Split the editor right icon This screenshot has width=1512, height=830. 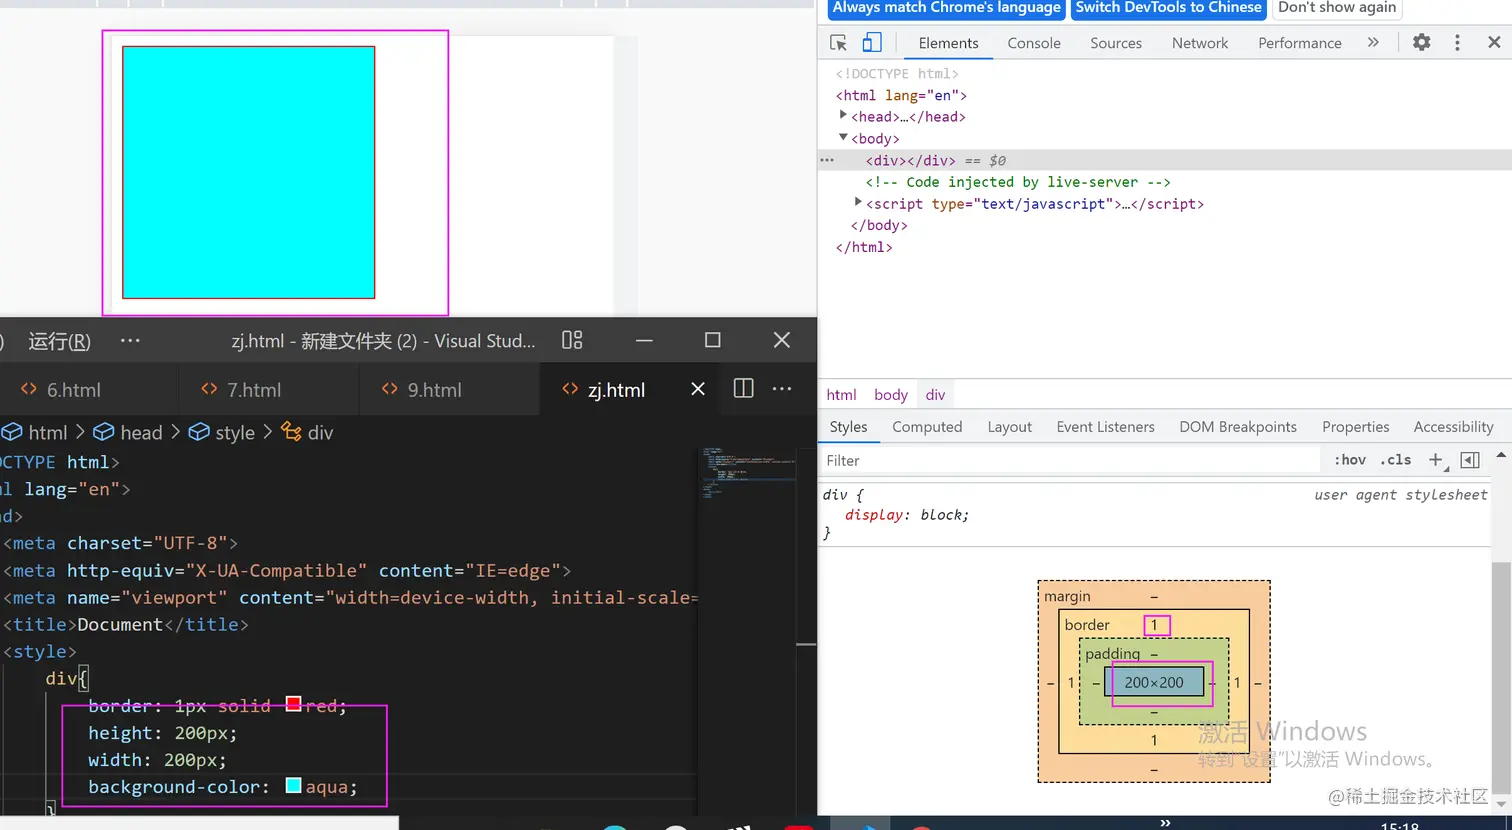click(744, 388)
